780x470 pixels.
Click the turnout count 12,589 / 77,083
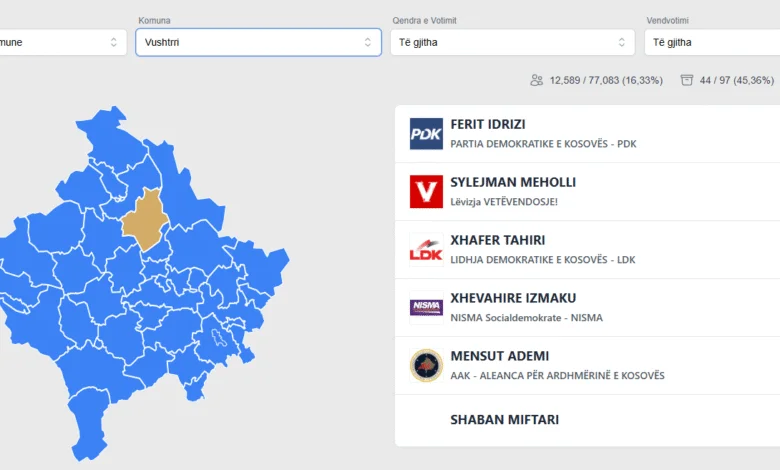(x=606, y=80)
